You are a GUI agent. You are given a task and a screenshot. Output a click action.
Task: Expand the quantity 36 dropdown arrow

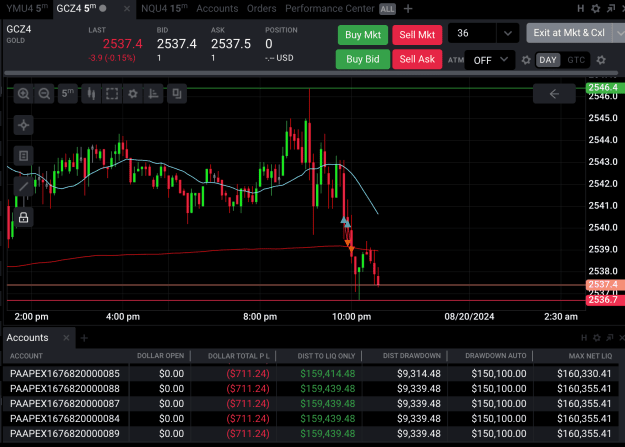point(507,33)
